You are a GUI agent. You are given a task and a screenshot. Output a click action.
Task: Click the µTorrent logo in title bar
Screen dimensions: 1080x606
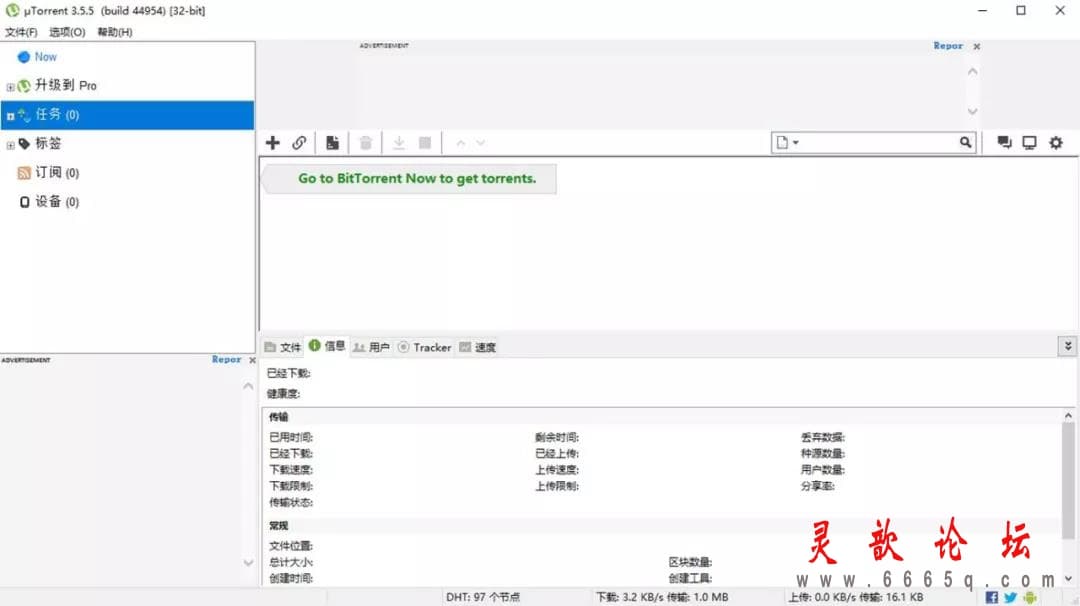pyautogui.click(x=12, y=10)
